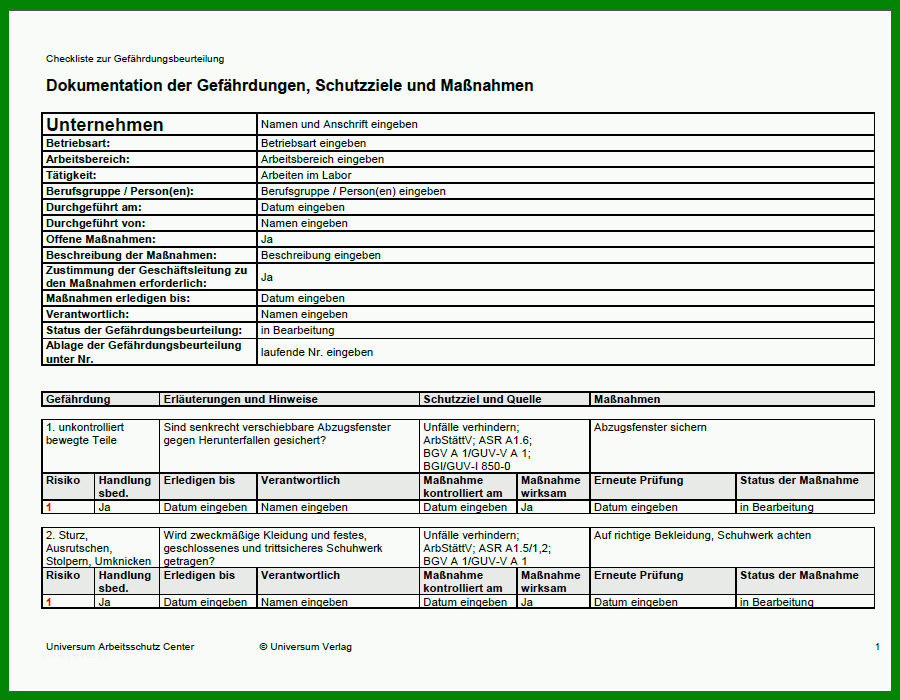
Task: Open the Zustimmung der Geschäftsleitung Ja value
Action: coord(565,277)
